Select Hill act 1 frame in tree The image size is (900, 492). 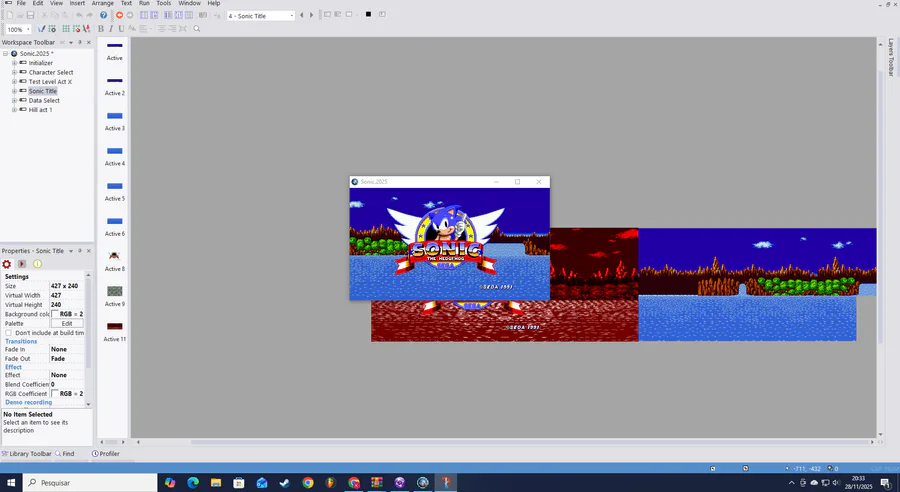pos(40,110)
